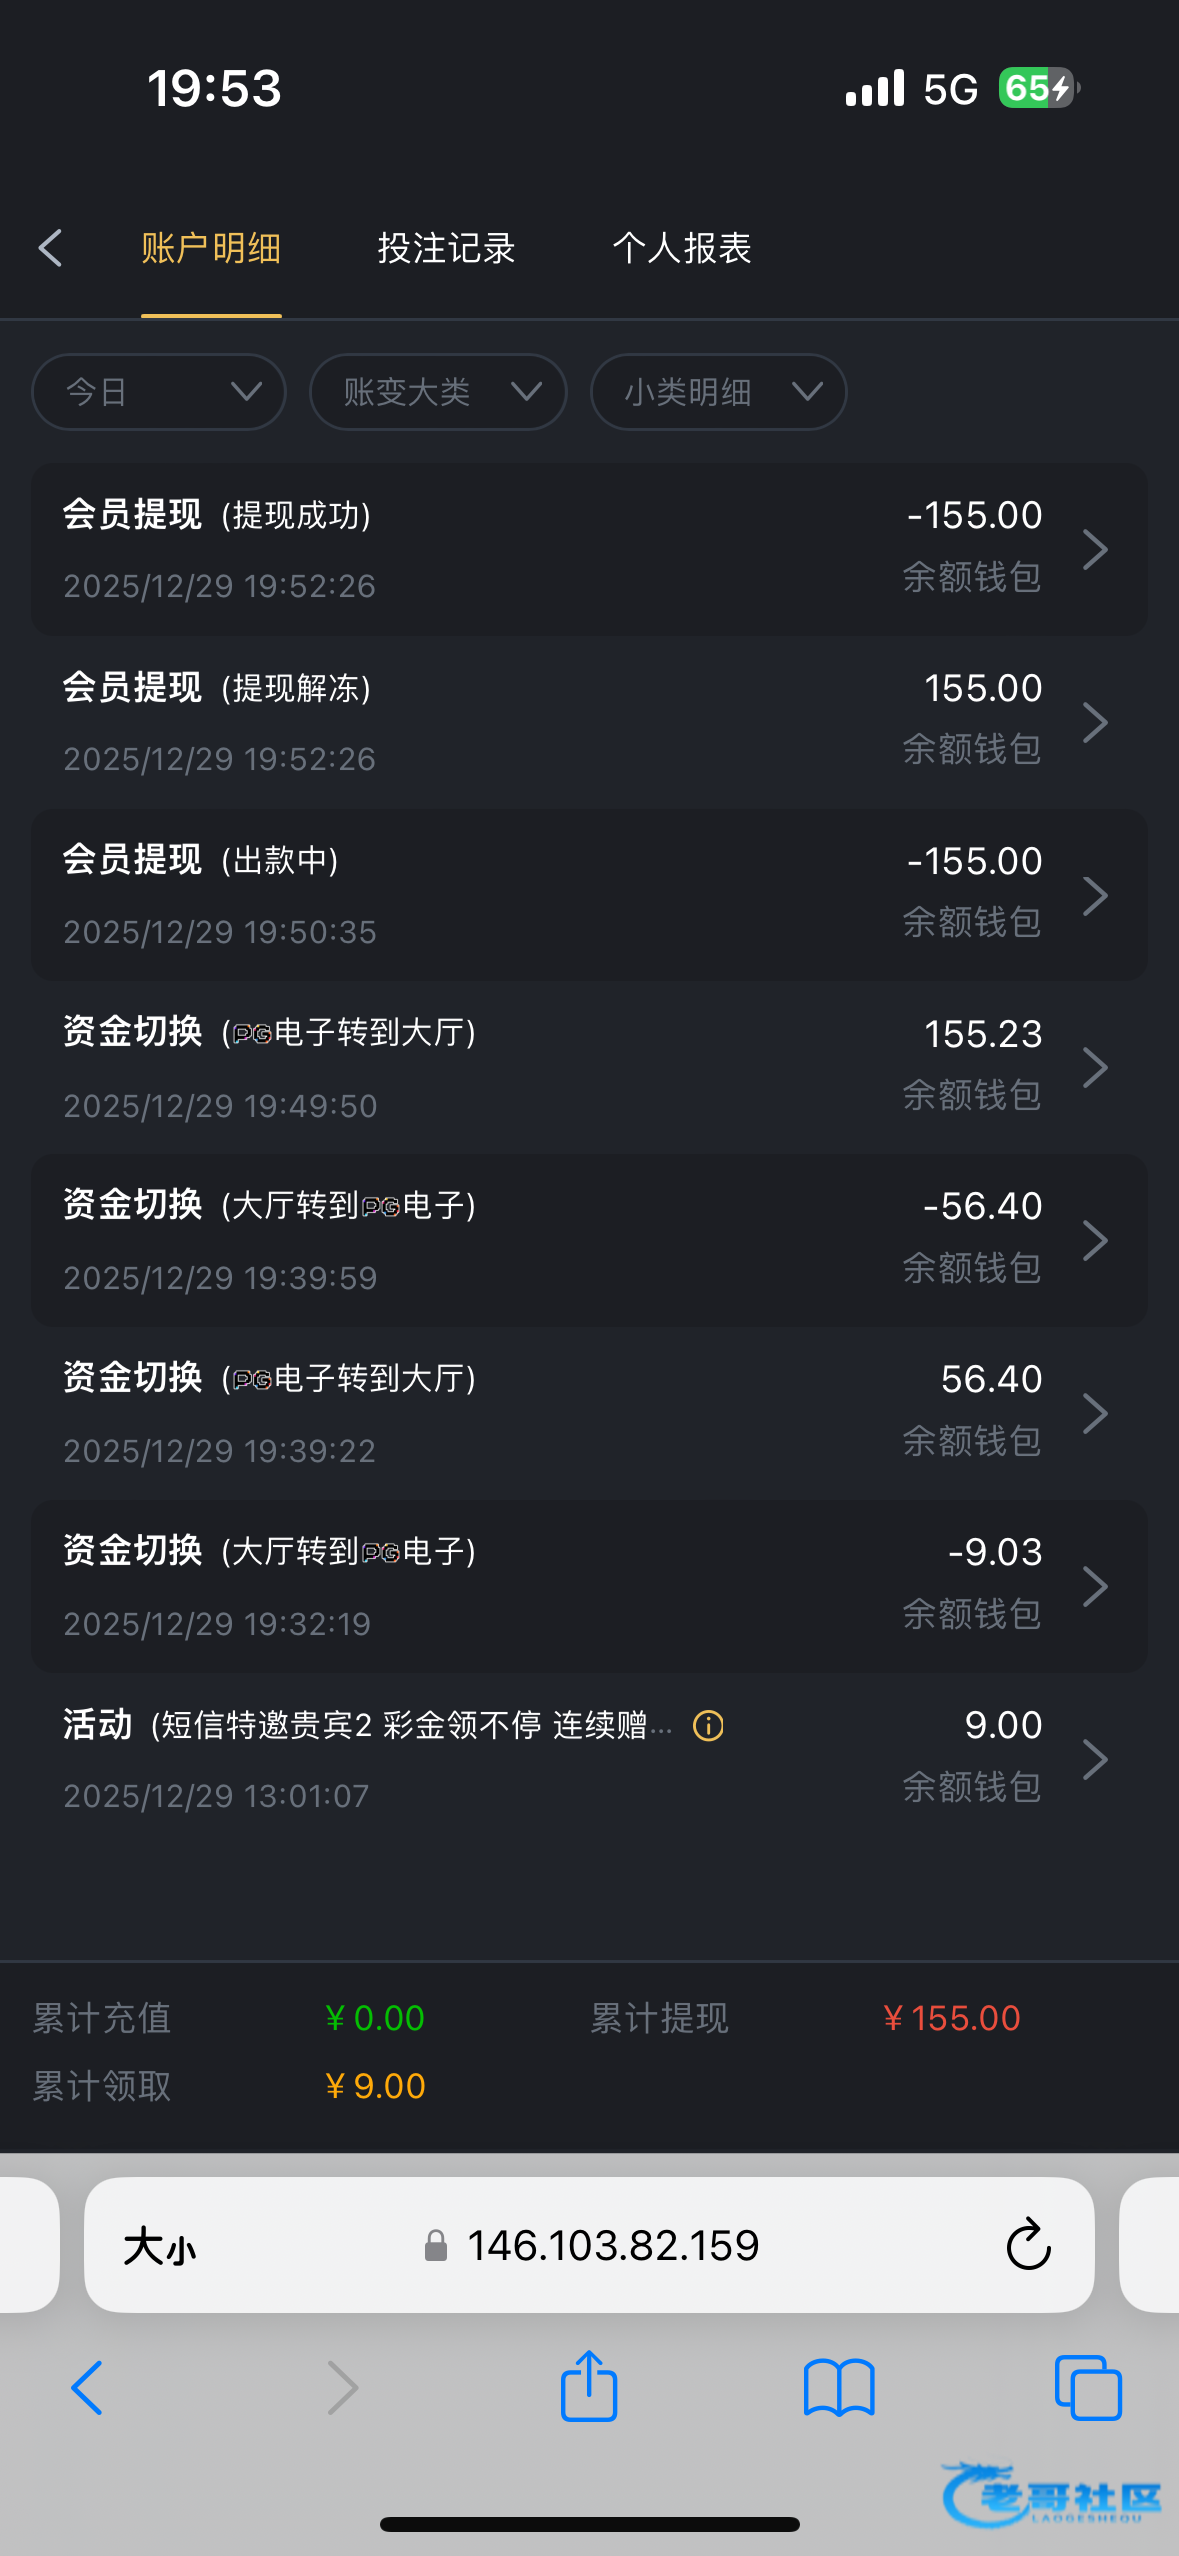The height and width of the screenshot is (2556, 1179).
Task: Switch to the 投注记录 tab
Action: coord(446,248)
